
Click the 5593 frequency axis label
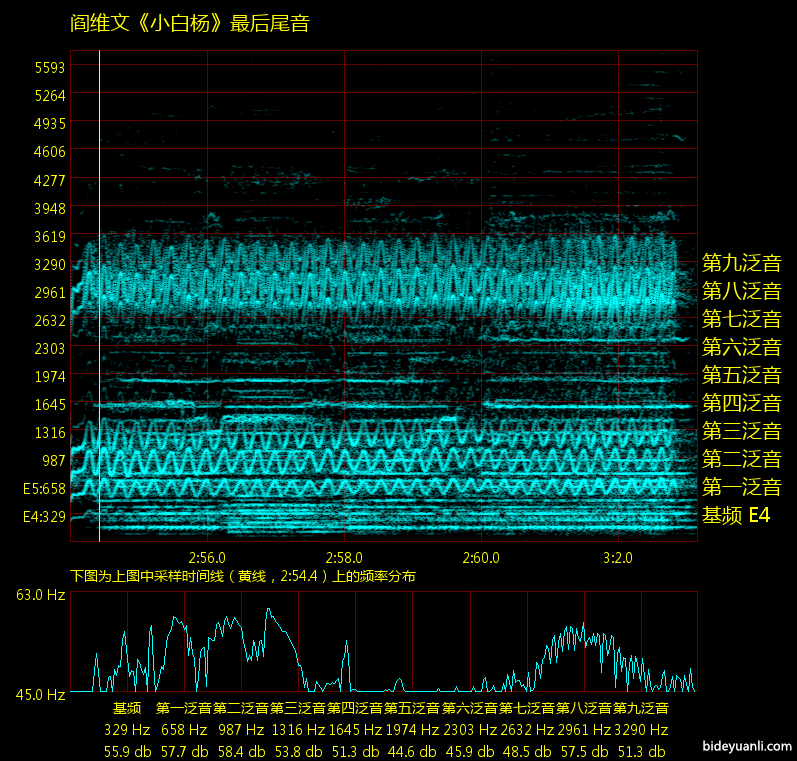coord(49,68)
